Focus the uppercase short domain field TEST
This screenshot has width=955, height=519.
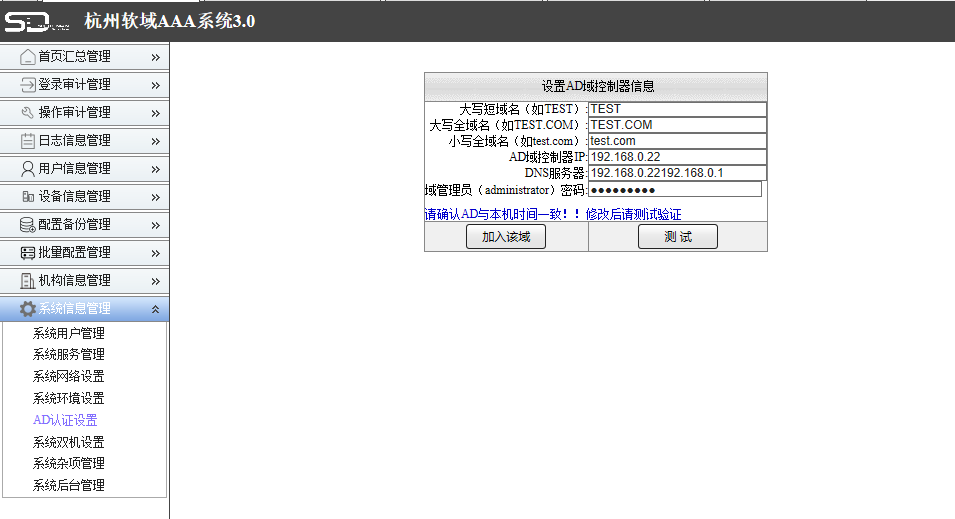point(677,109)
